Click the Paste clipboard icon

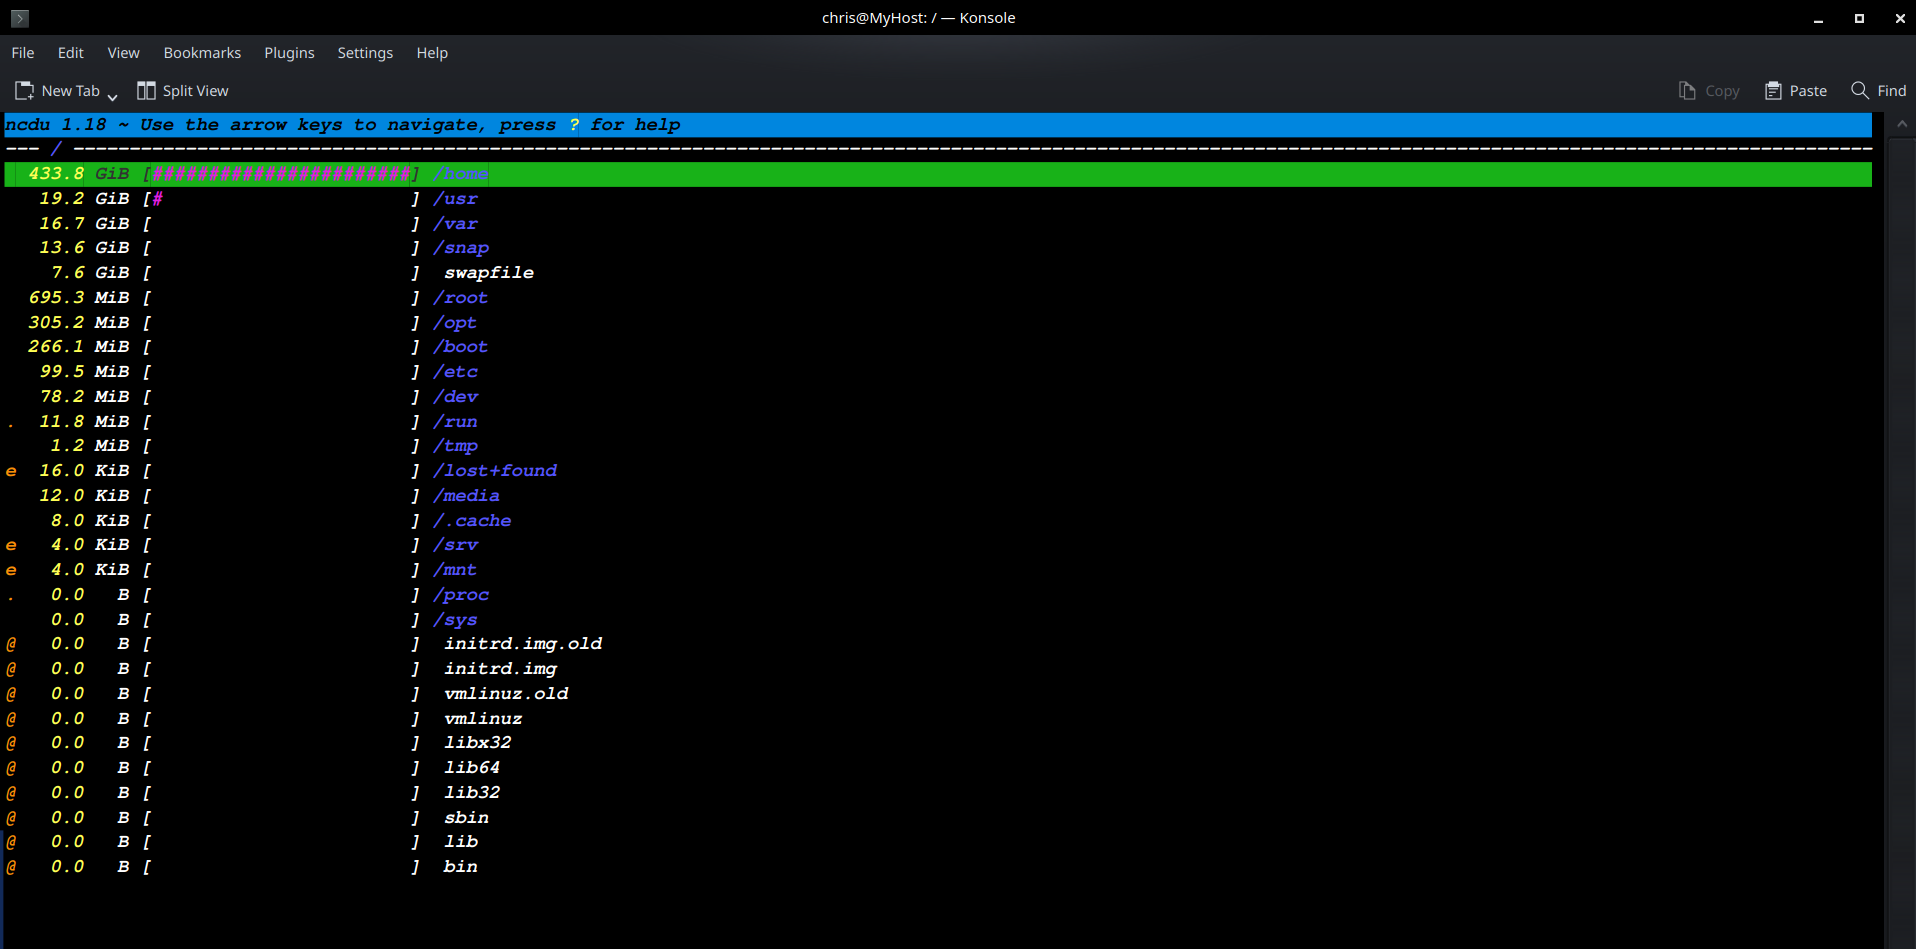[1773, 91]
